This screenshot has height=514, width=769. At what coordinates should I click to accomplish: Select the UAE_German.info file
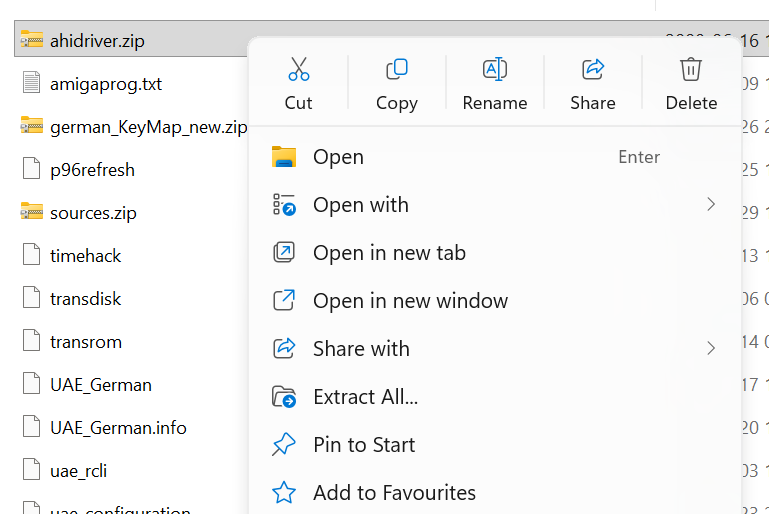118,427
